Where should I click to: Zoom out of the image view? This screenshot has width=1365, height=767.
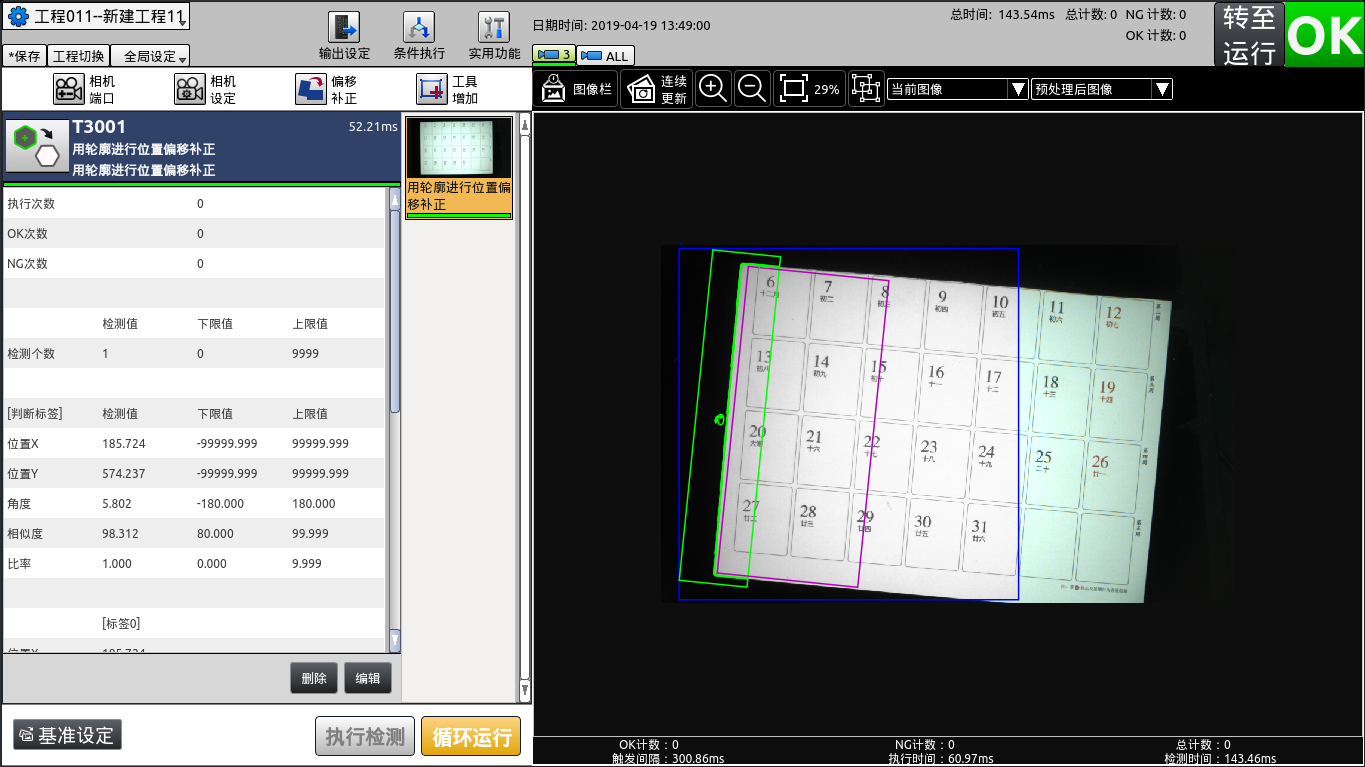(751, 89)
